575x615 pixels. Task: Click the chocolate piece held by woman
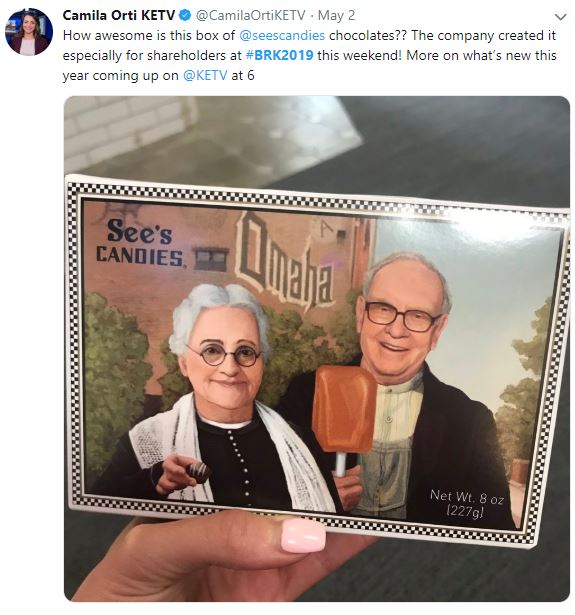pyautogui.click(x=198, y=472)
